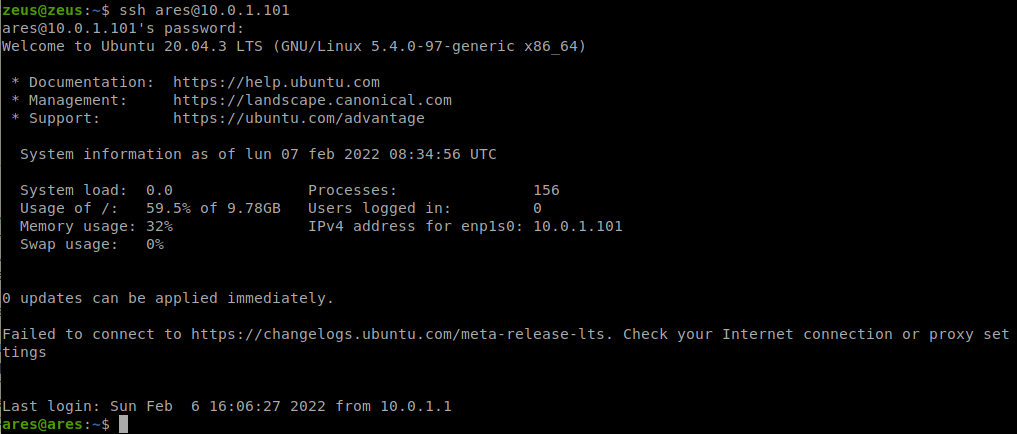Viewport: 1017px width, 434px height.
Task: Click the System load value 0.0
Action: (x=160, y=191)
